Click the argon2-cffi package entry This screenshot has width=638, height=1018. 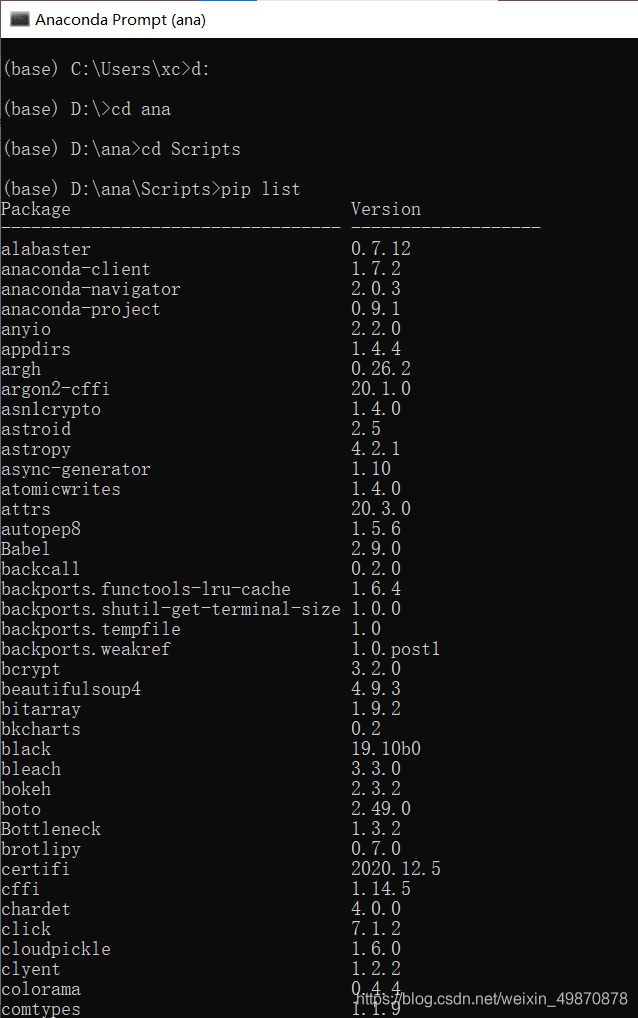55,389
